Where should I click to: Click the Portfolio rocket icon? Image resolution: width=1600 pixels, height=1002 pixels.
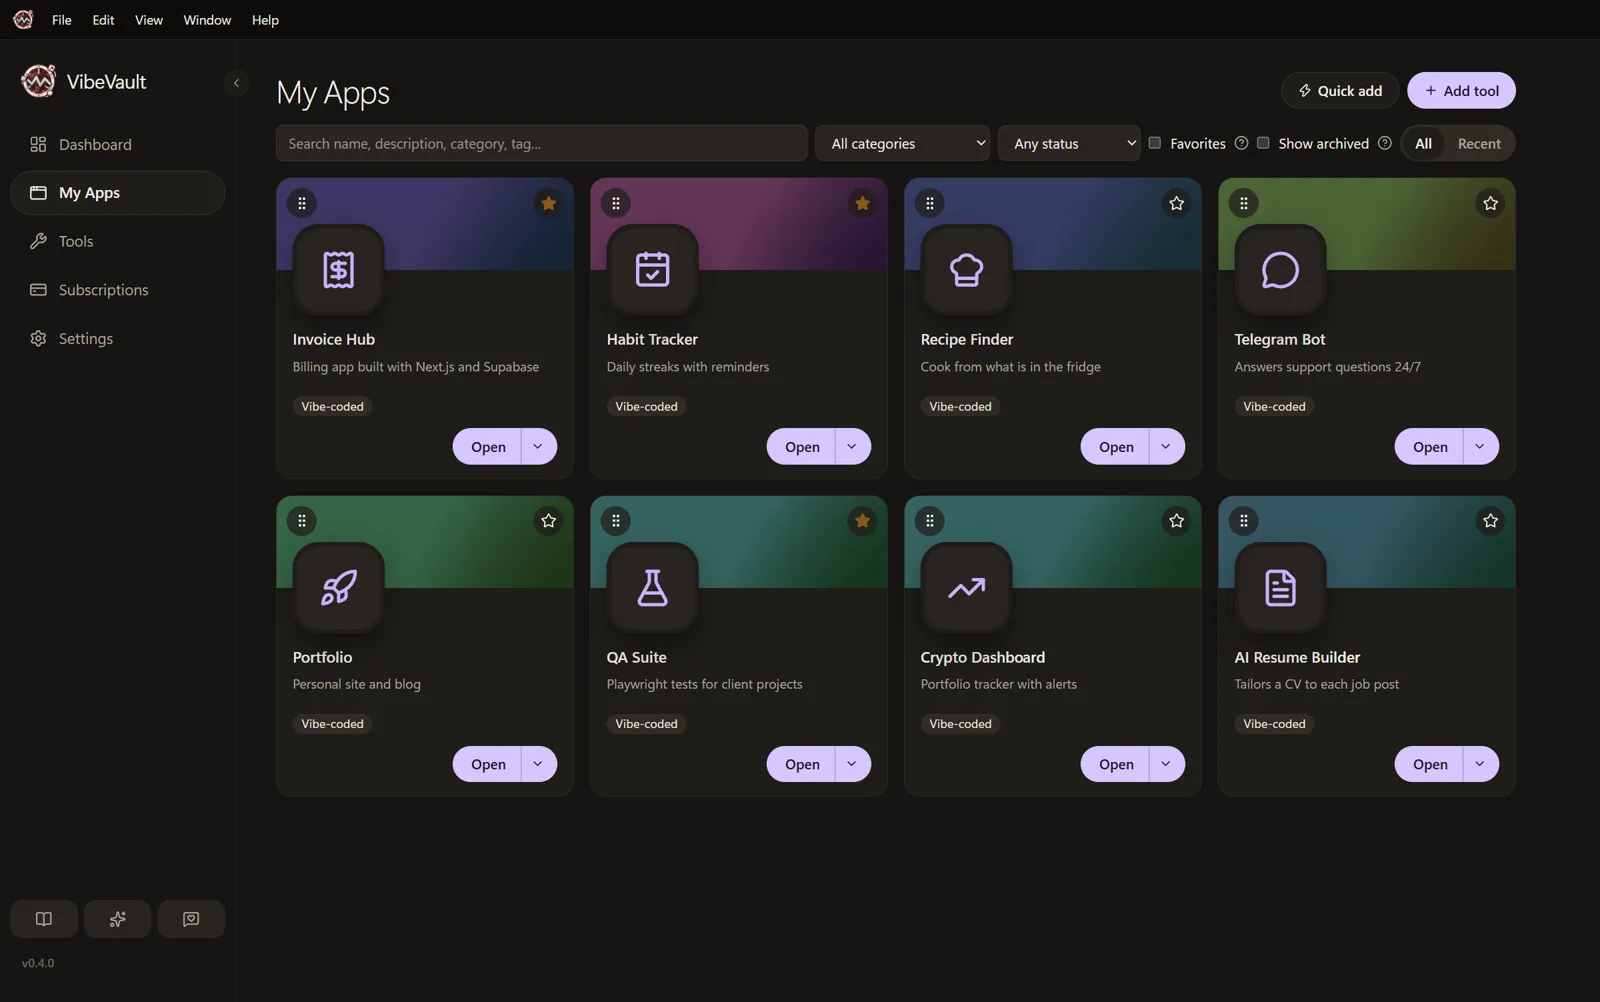pyautogui.click(x=338, y=588)
